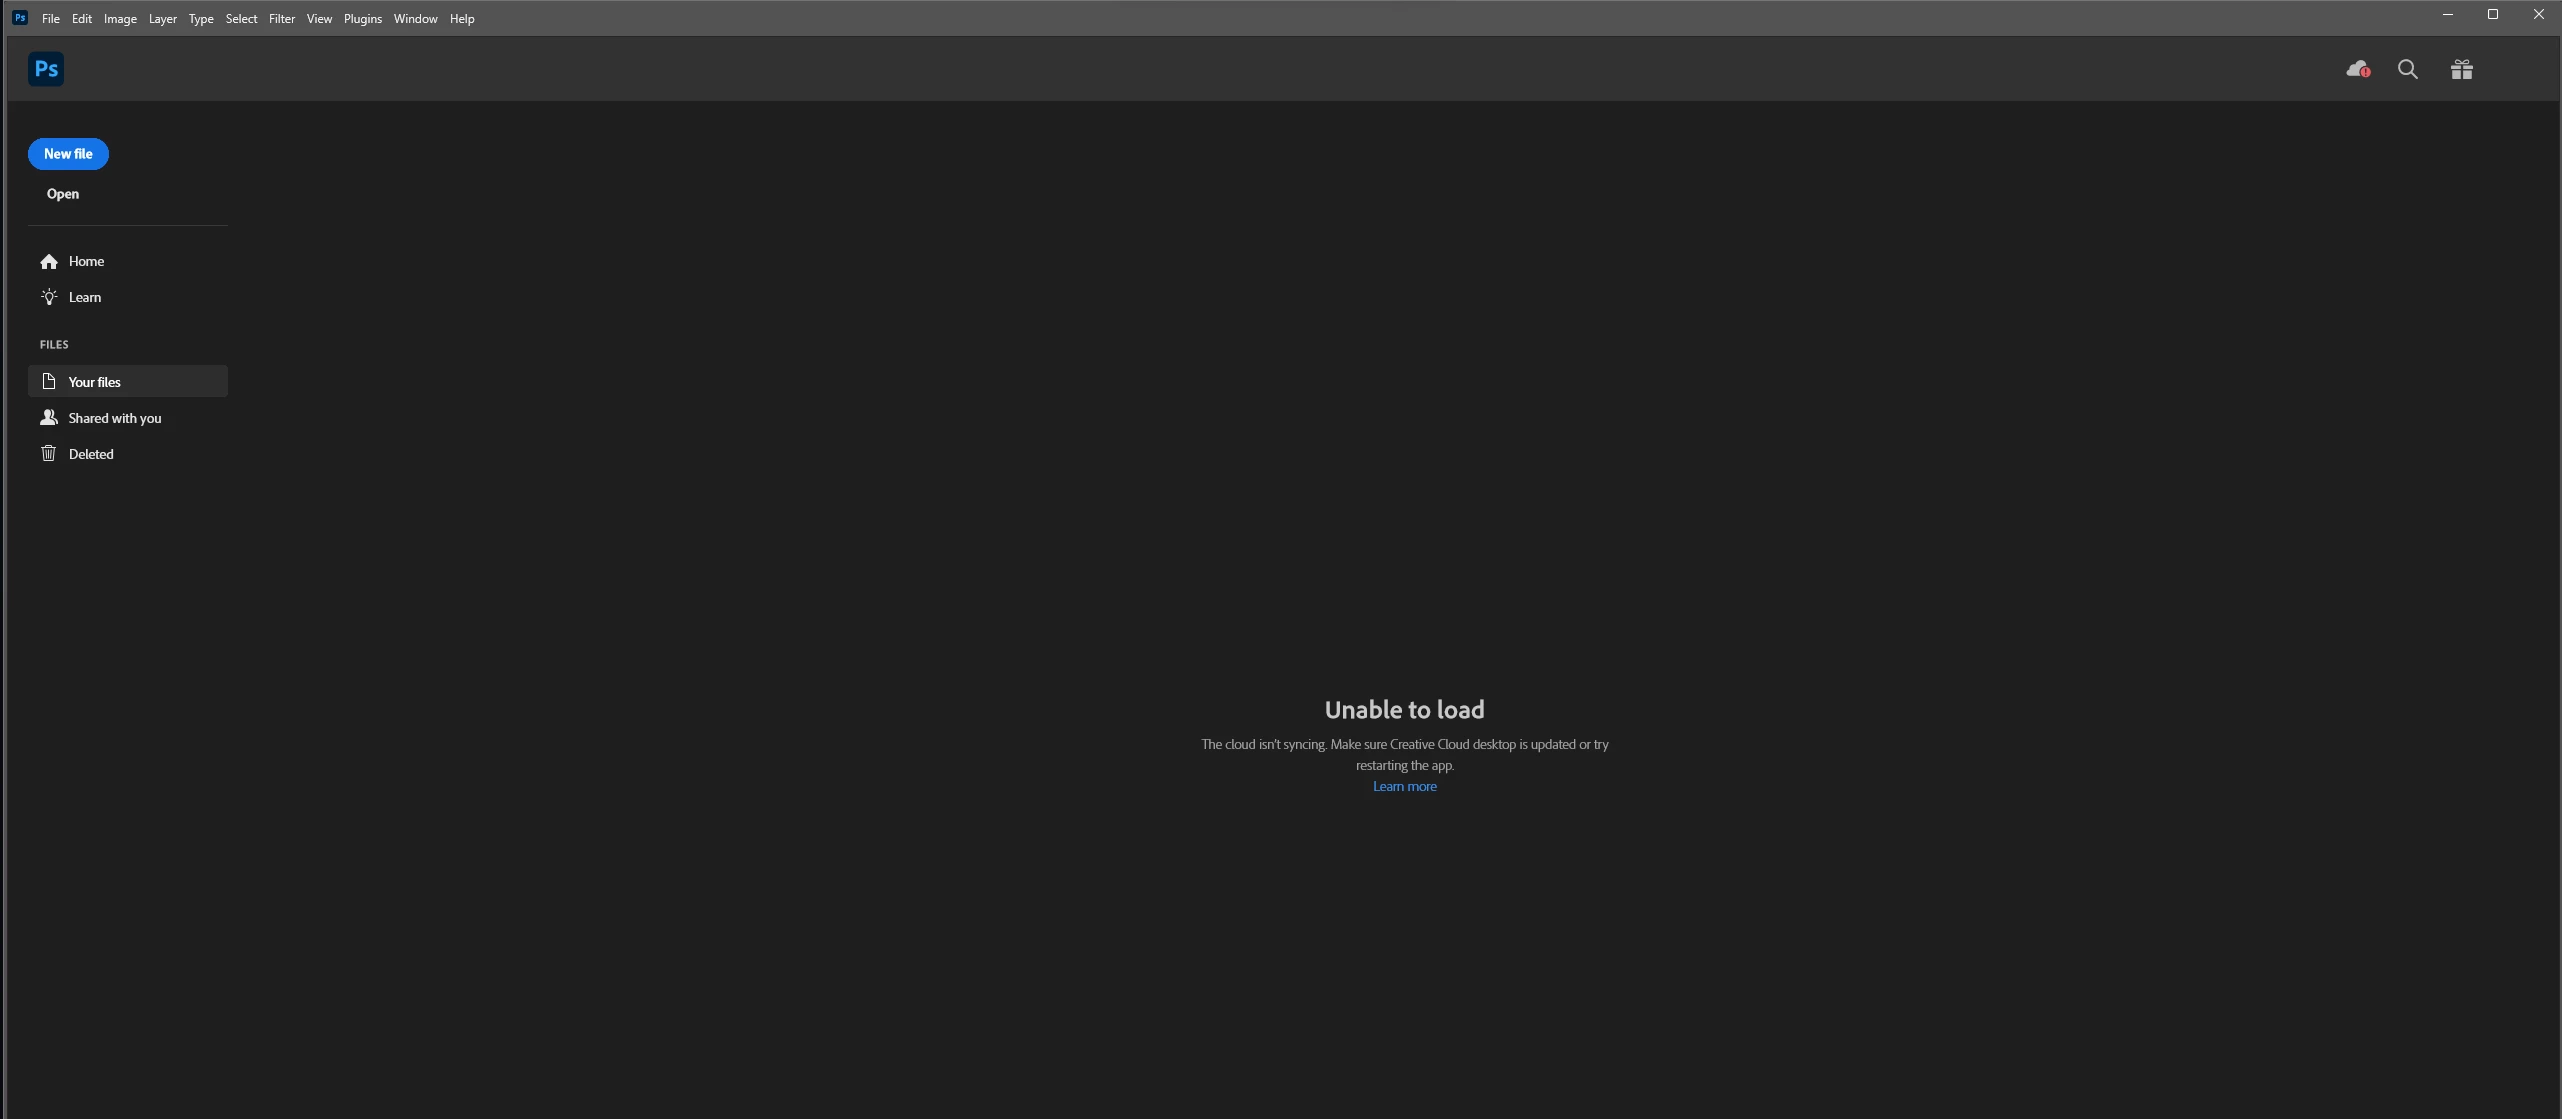Open the Layer menu
The width and height of the screenshot is (2562, 1119).
click(x=162, y=19)
